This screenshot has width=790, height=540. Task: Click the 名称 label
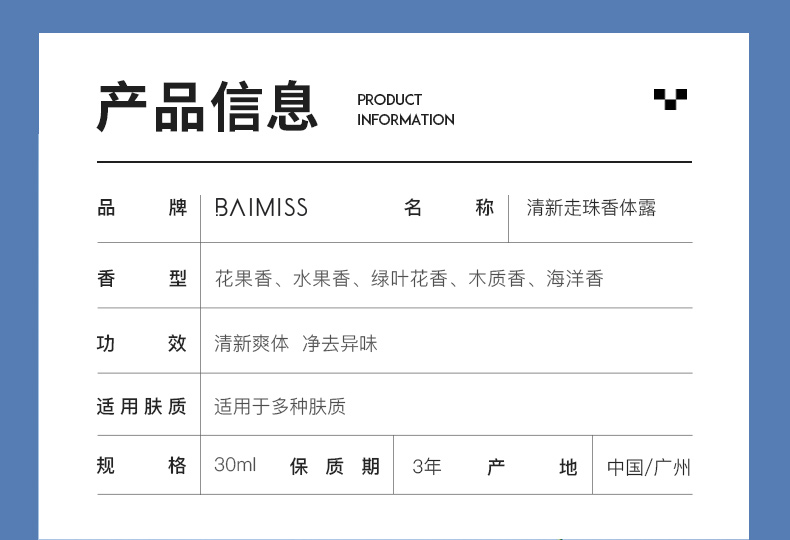449,208
